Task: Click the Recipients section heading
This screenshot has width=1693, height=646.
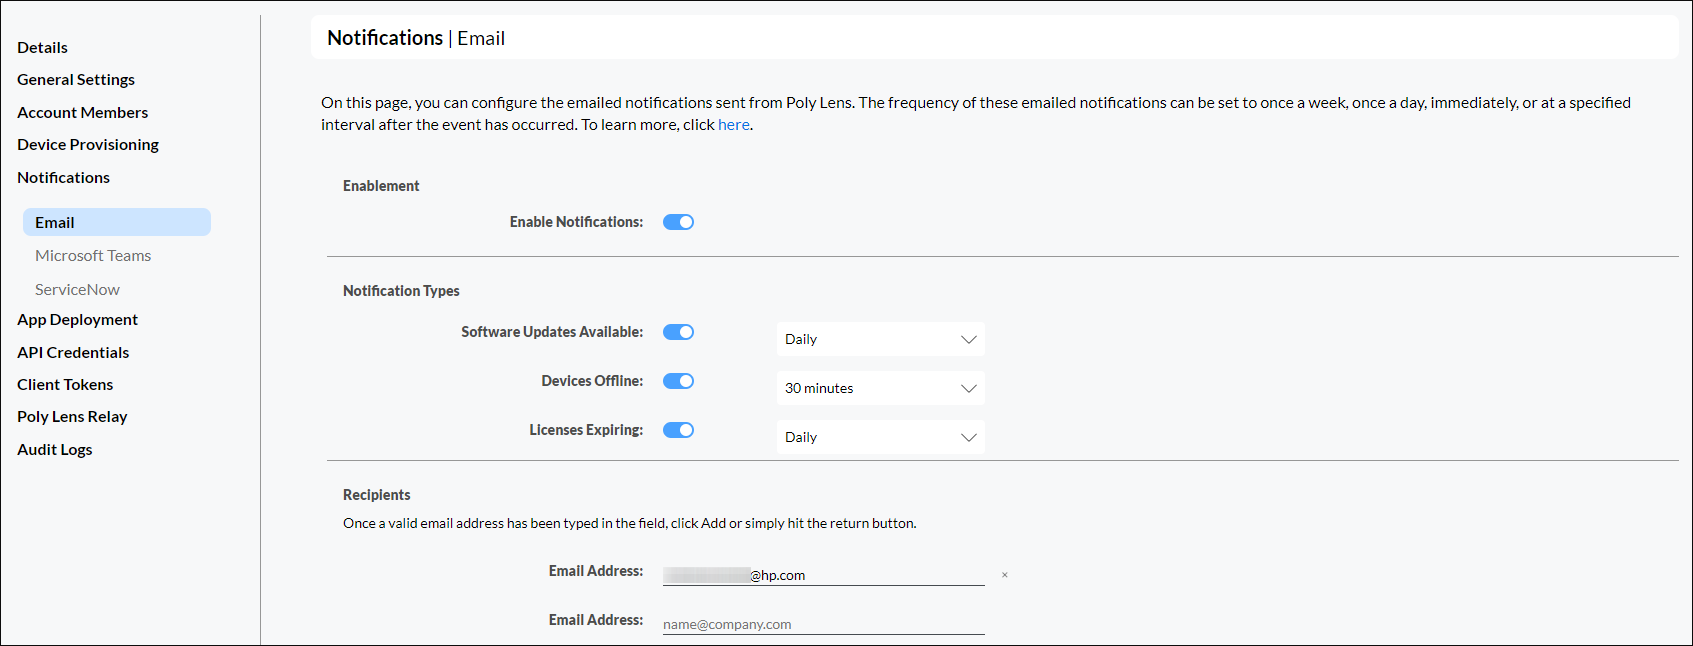Action: [376, 495]
